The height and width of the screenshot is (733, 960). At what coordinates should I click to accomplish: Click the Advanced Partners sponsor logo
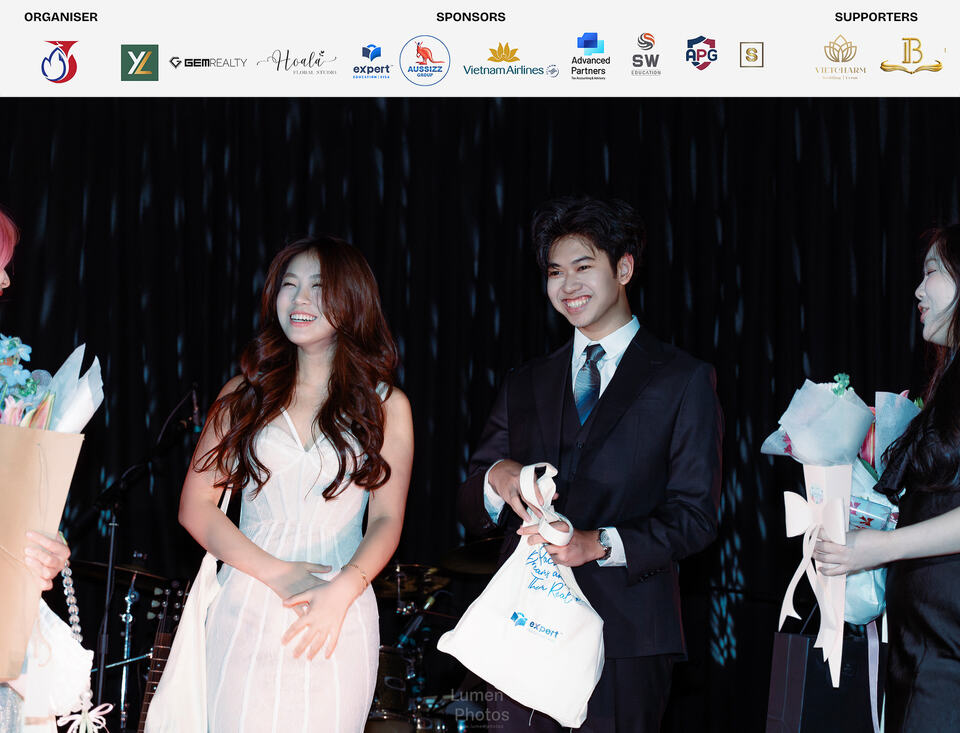click(x=590, y=56)
